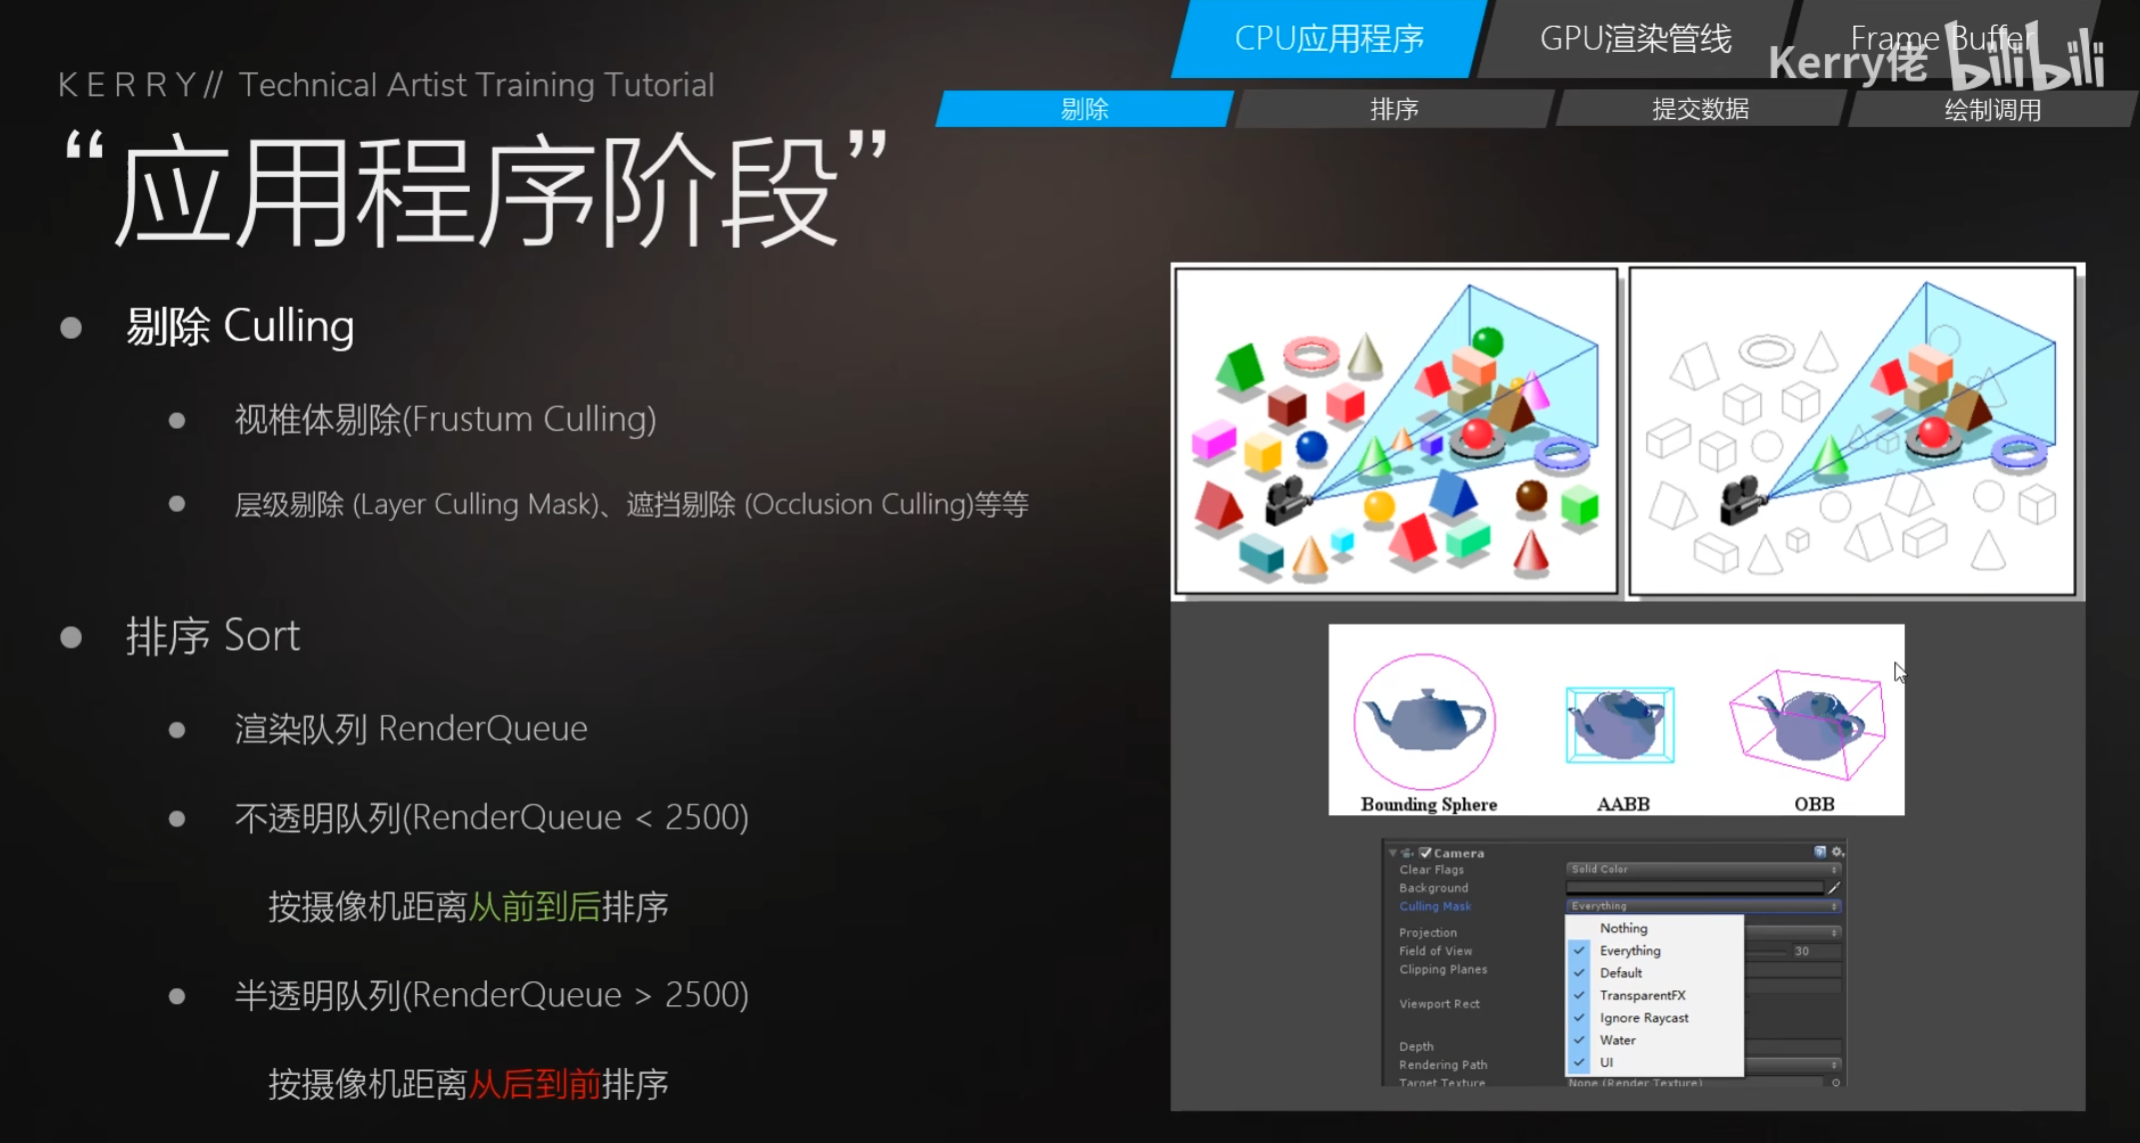This screenshot has width=2140, height=1143.
Task: Open the Culling Mask Everything dropdown
Action: tap(1702, 906)
